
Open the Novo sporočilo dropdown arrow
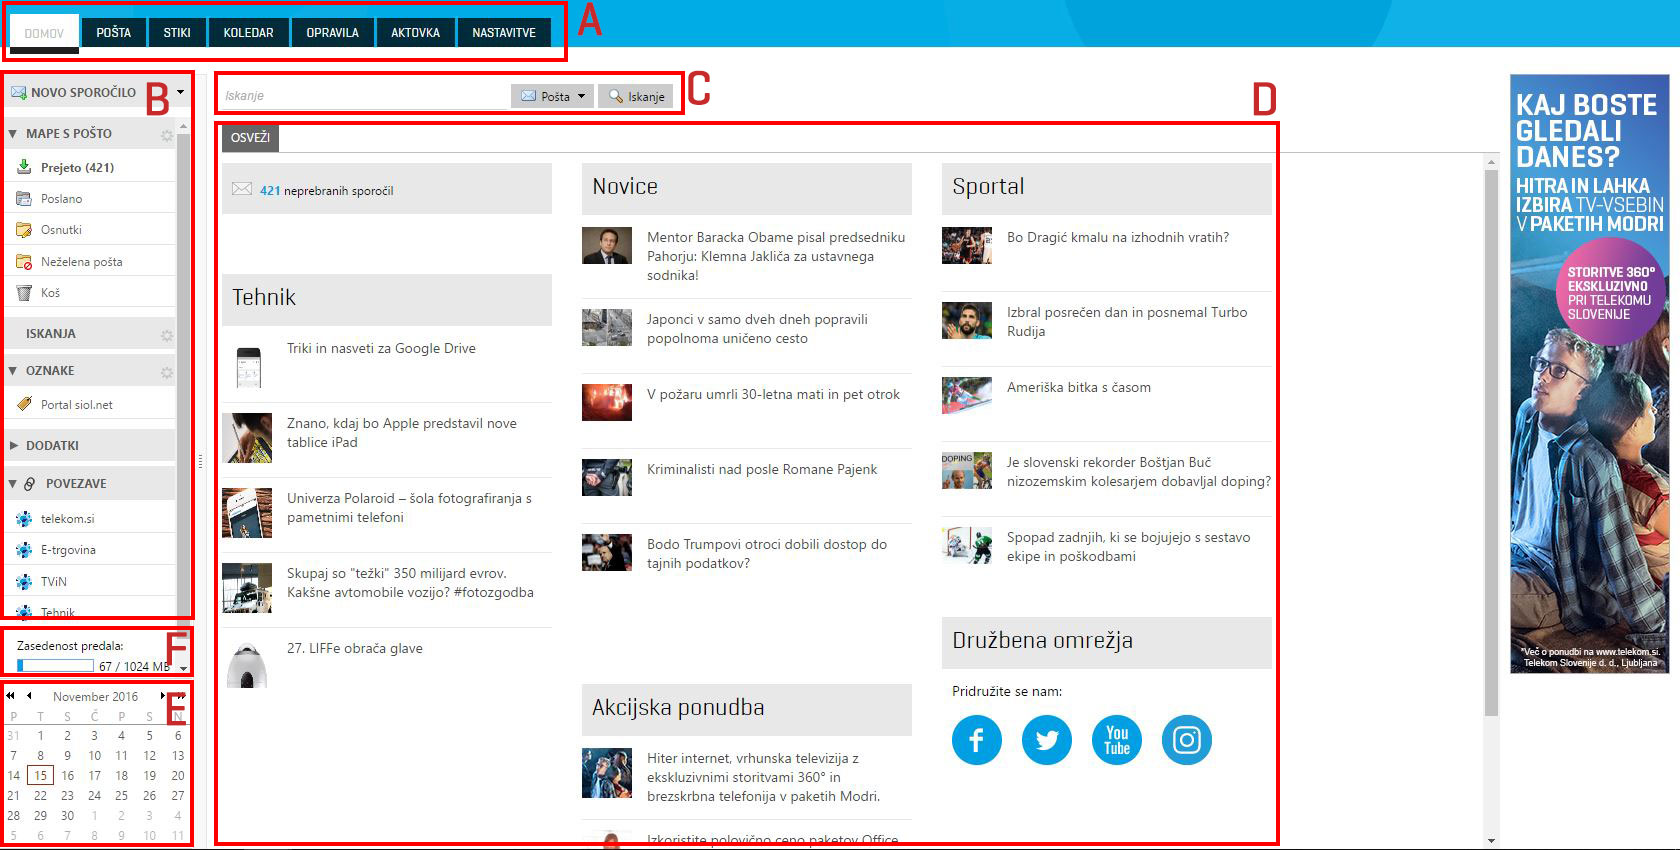tap(181, 92)
